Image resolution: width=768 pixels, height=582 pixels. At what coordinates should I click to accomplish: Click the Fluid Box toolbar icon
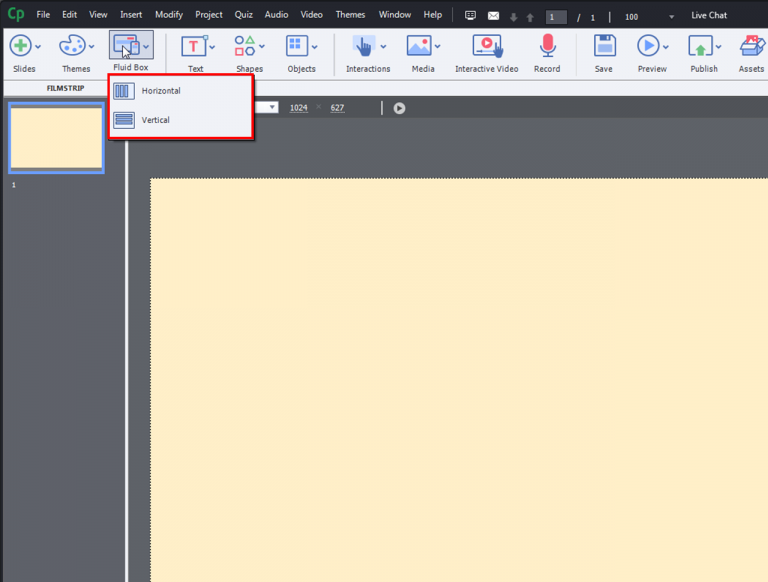pos(126,46)
